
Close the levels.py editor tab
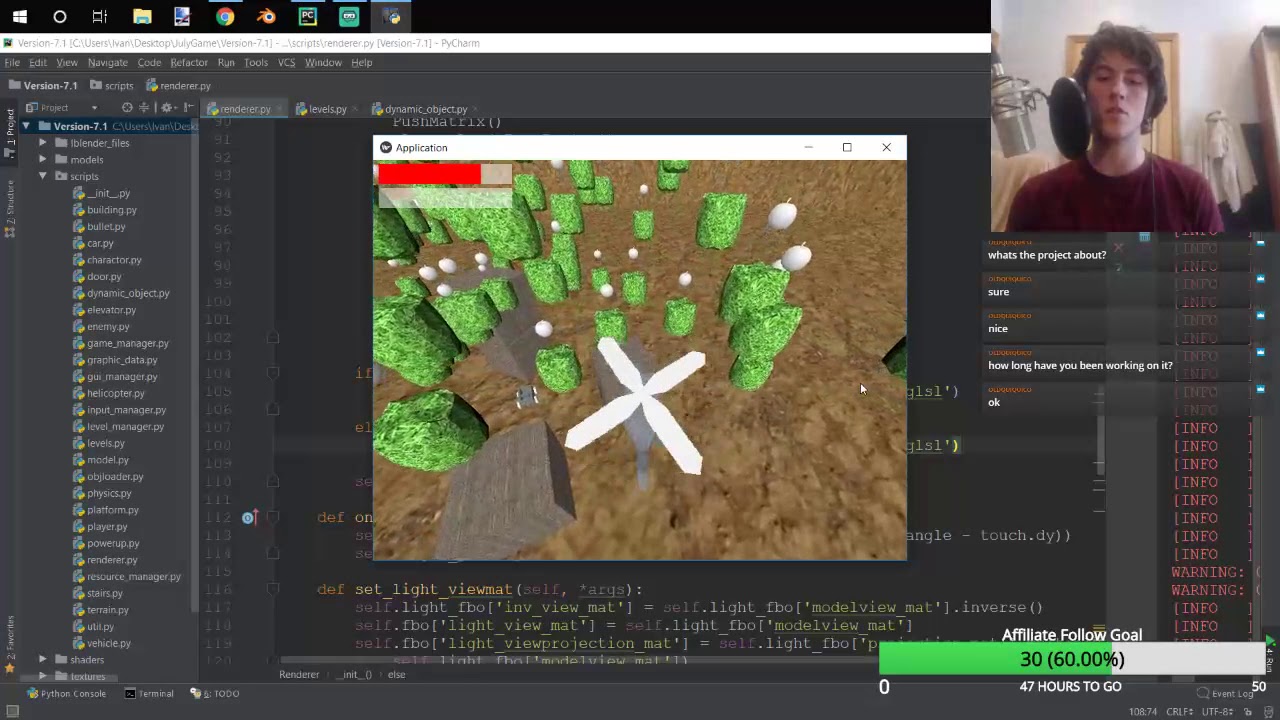pos(355,109)
